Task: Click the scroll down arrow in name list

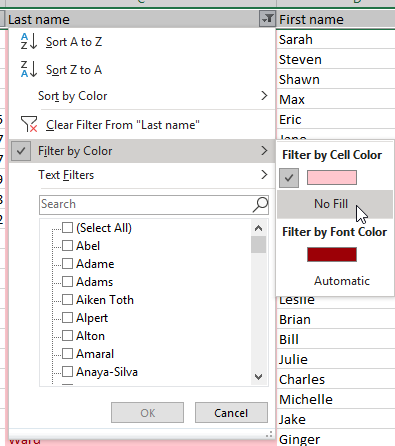Action: pos(258,377)
